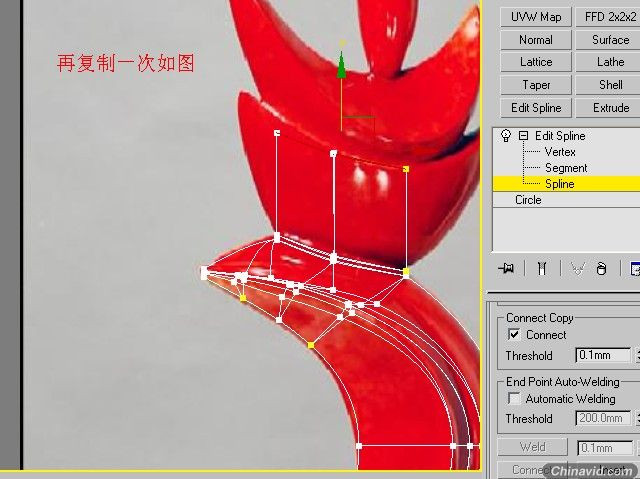The width and height of the screenshot is (640, 479).
Task: Click the Weld threshold value field
Action: click(605, 448)
